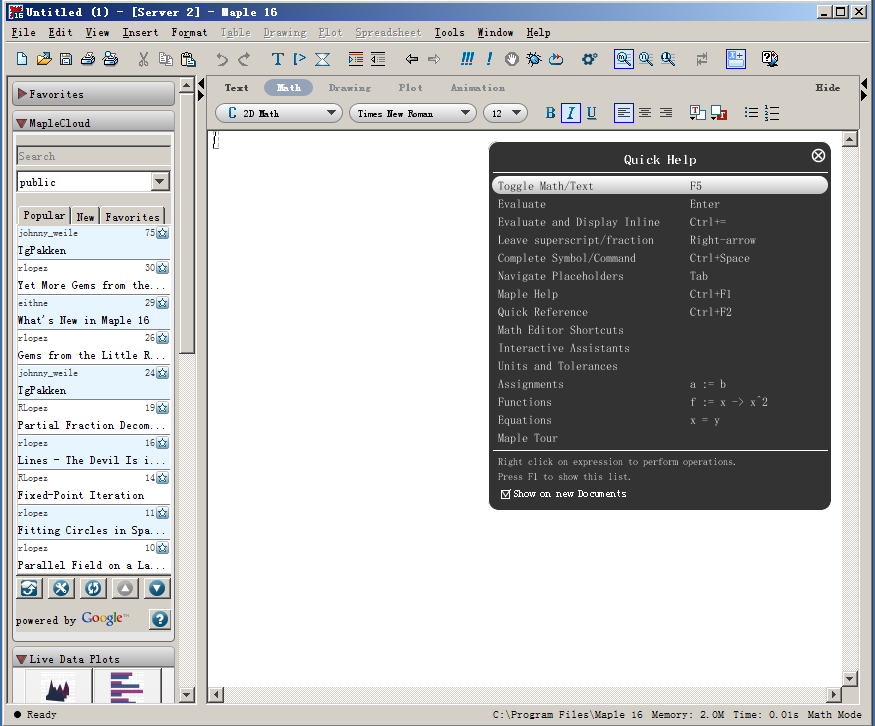Copy selection using the copy icon
875x726 pixels.
(166, 59)
